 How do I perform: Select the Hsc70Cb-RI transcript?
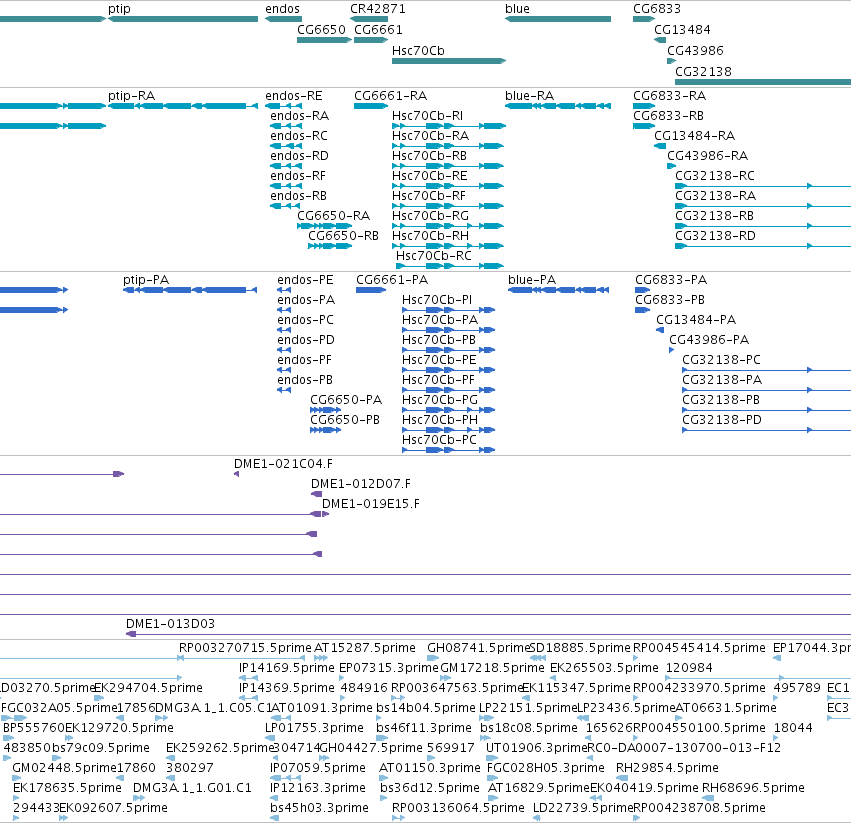pyautogui.click(x=449, y=126)
